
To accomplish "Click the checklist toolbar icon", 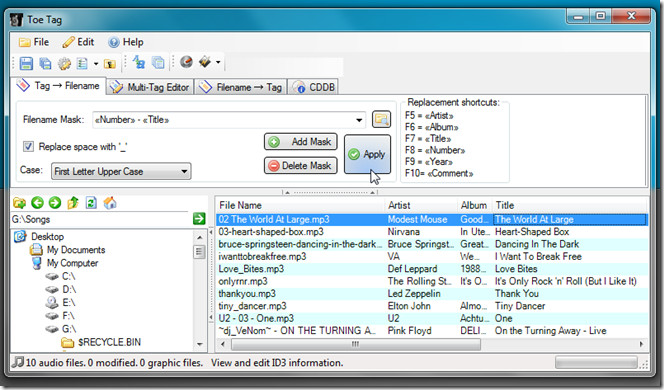I will (82, 64).
